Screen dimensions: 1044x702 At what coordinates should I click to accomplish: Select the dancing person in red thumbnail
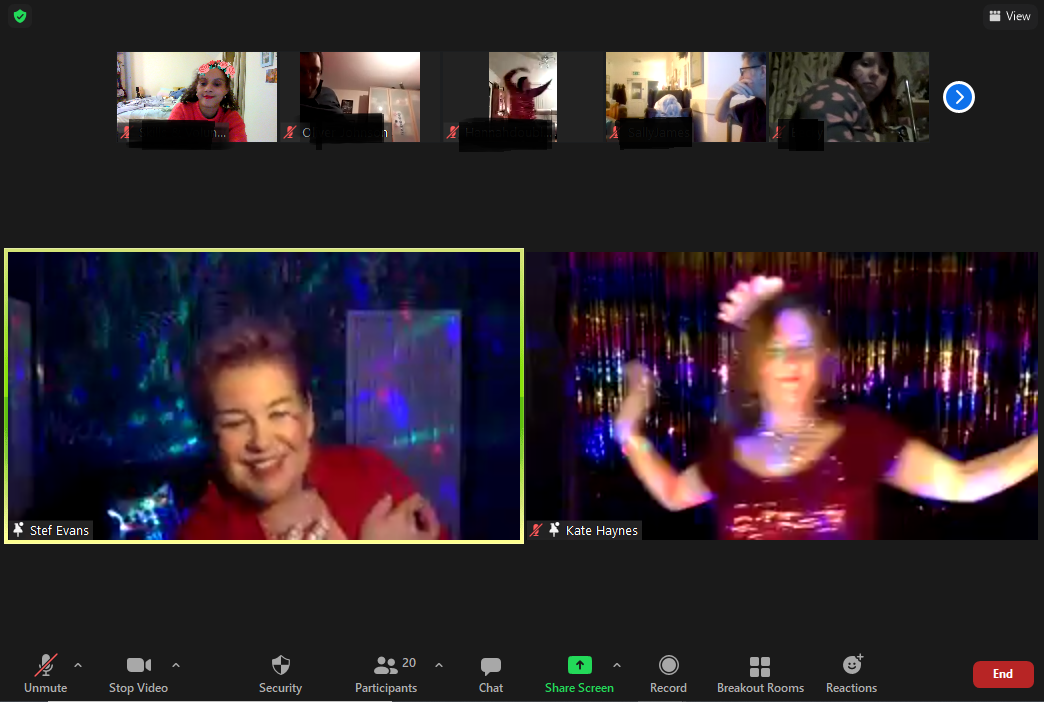523,97
